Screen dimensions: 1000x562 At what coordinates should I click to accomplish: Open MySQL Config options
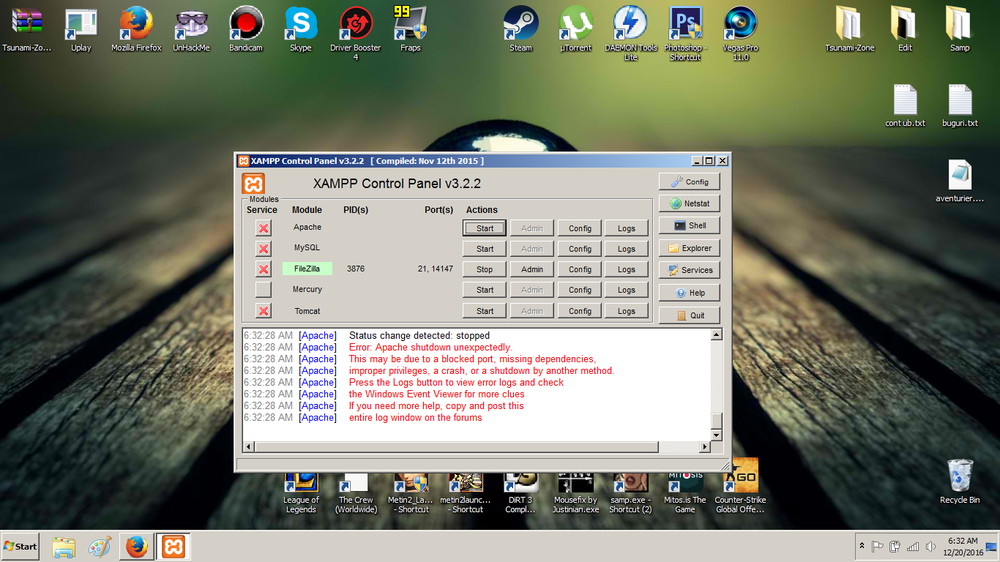580,249
